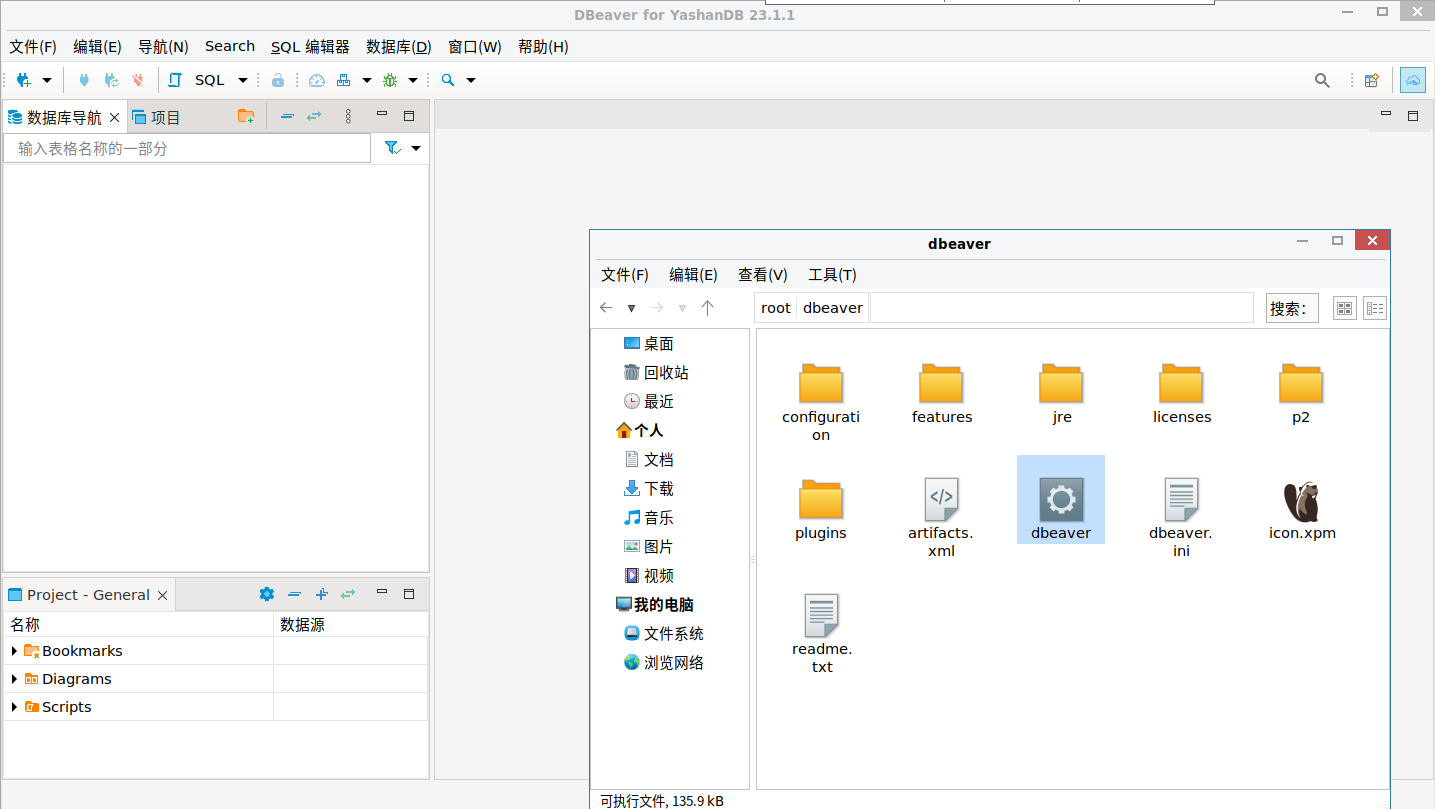Click the new database connection plug icon
The width and height of the screenshot is (1435, 809).
pyautogui.click(x=23, y=80)
